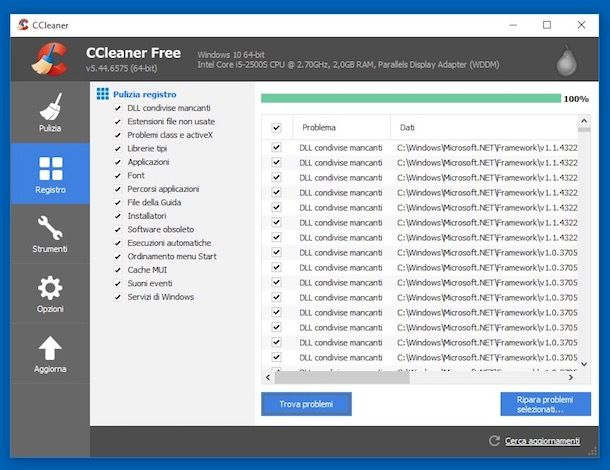The image size is (610, 470).
Task: Disable the Applicazioni checkbox
Action: point(117,162)
